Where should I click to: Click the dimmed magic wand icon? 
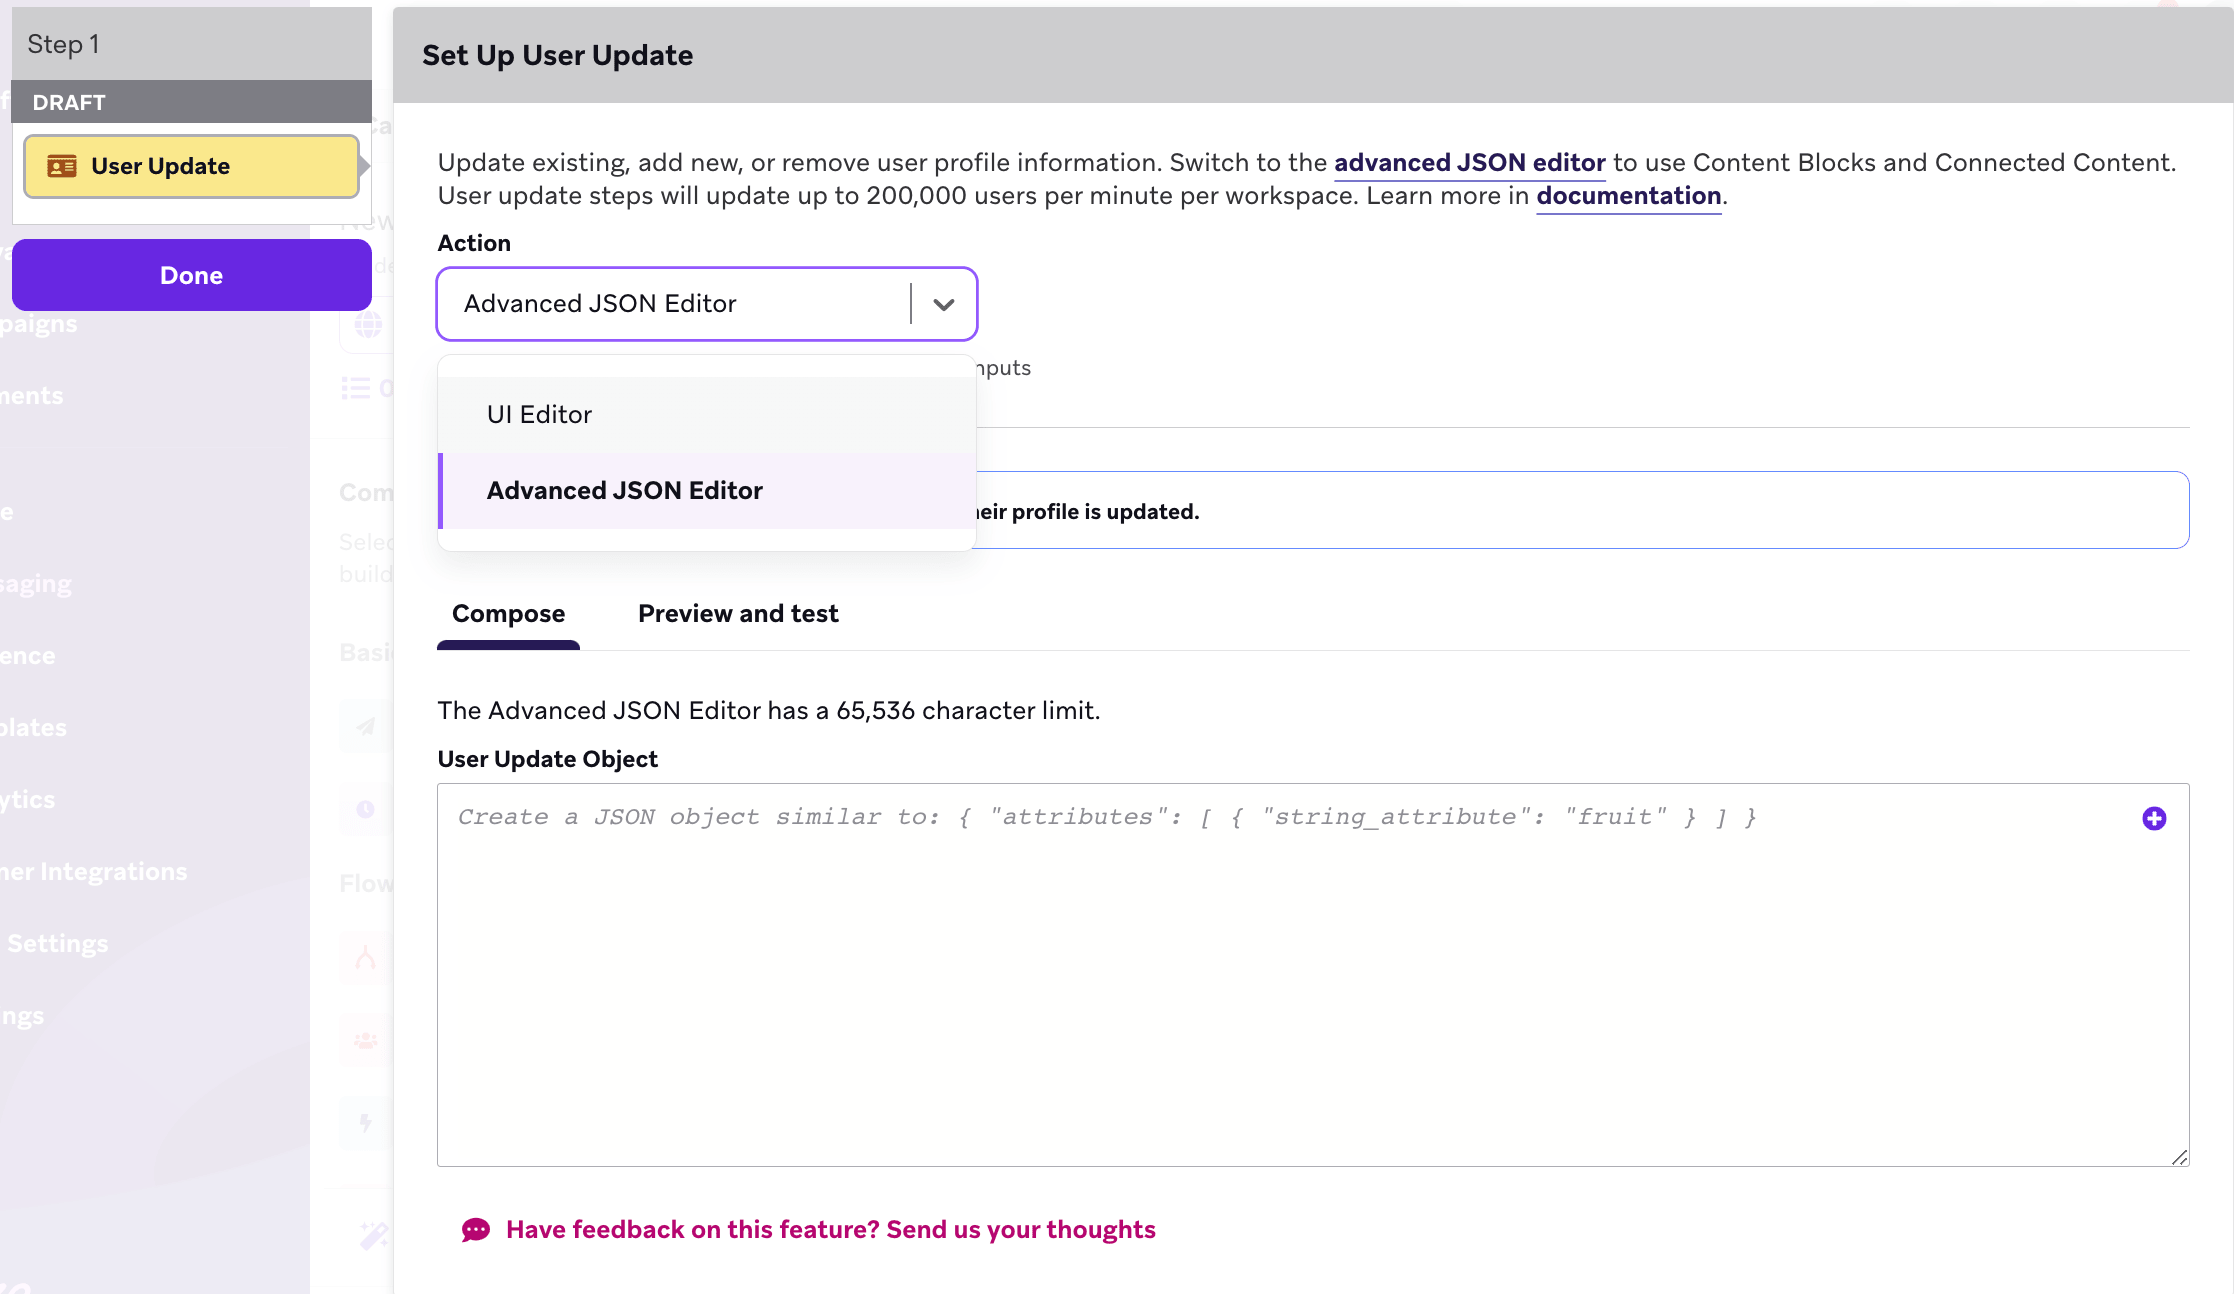point(374,1236)
